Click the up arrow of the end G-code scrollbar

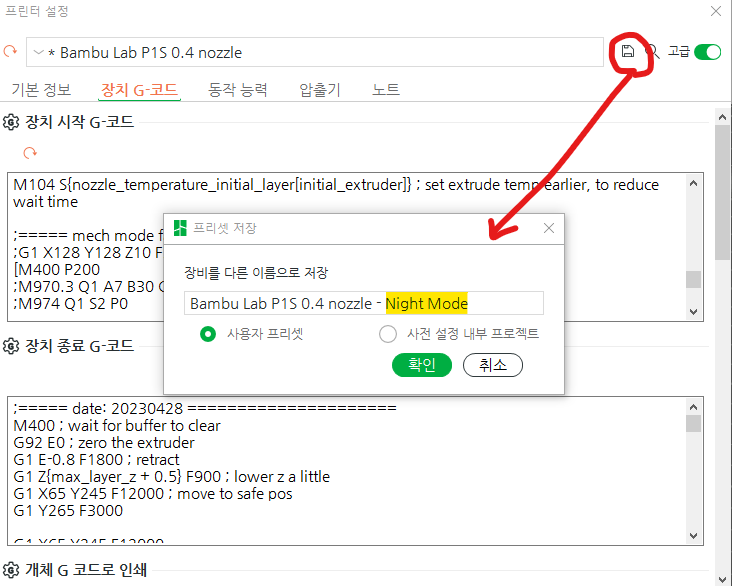694,407
